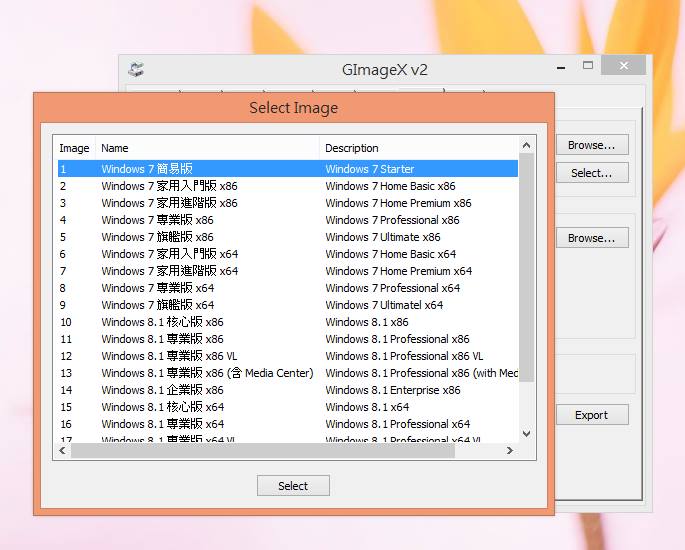Click the upper Browse... button in GImageX
The width and height of the screenshot is (685, 550).
tap(592, 145)
